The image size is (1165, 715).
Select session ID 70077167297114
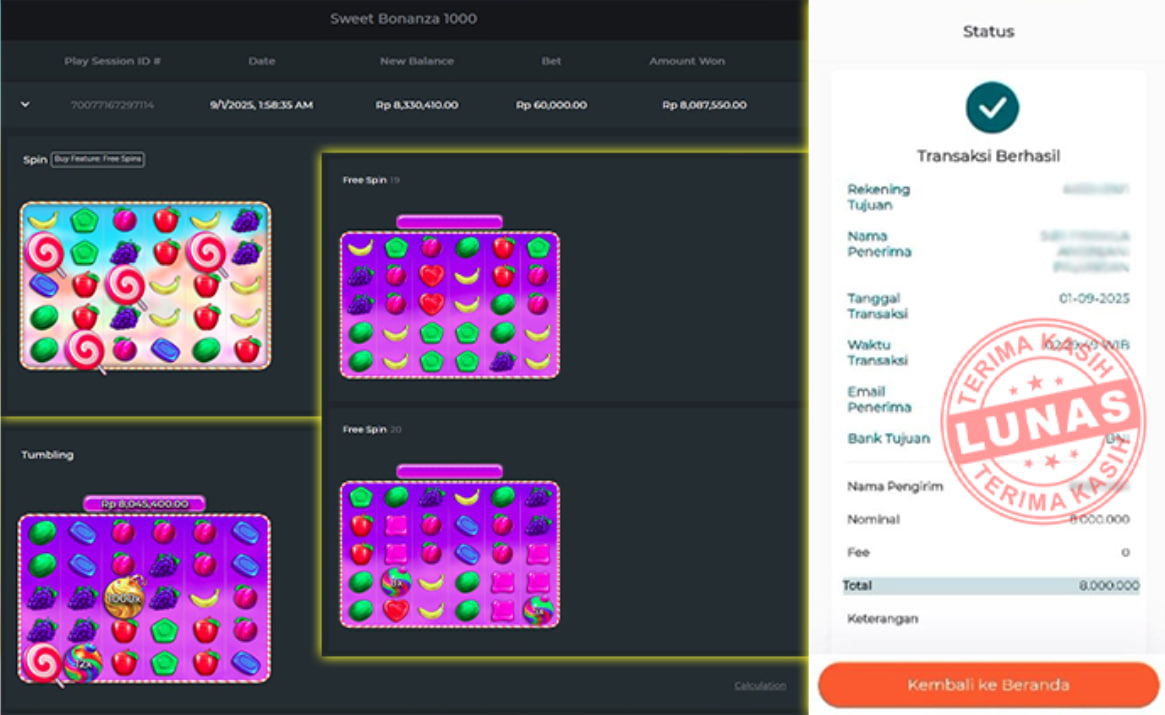tap(112, 105)
